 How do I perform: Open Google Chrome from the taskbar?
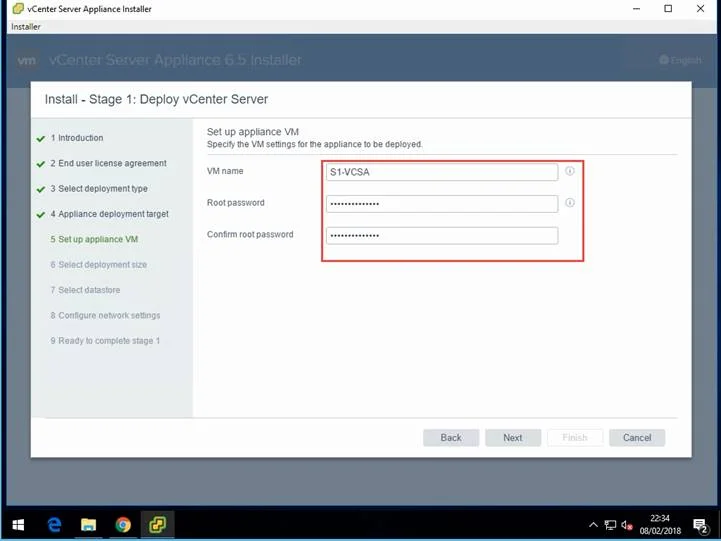pyautogui.click(x=123, y=524)
